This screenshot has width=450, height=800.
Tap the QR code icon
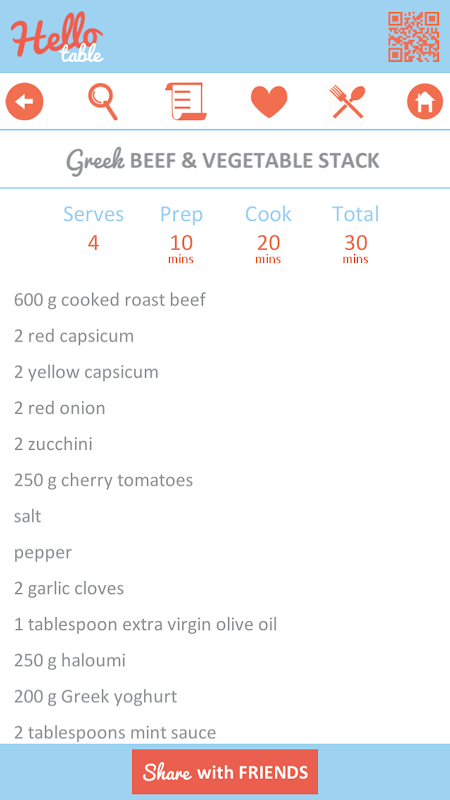[x=414, y=37]
